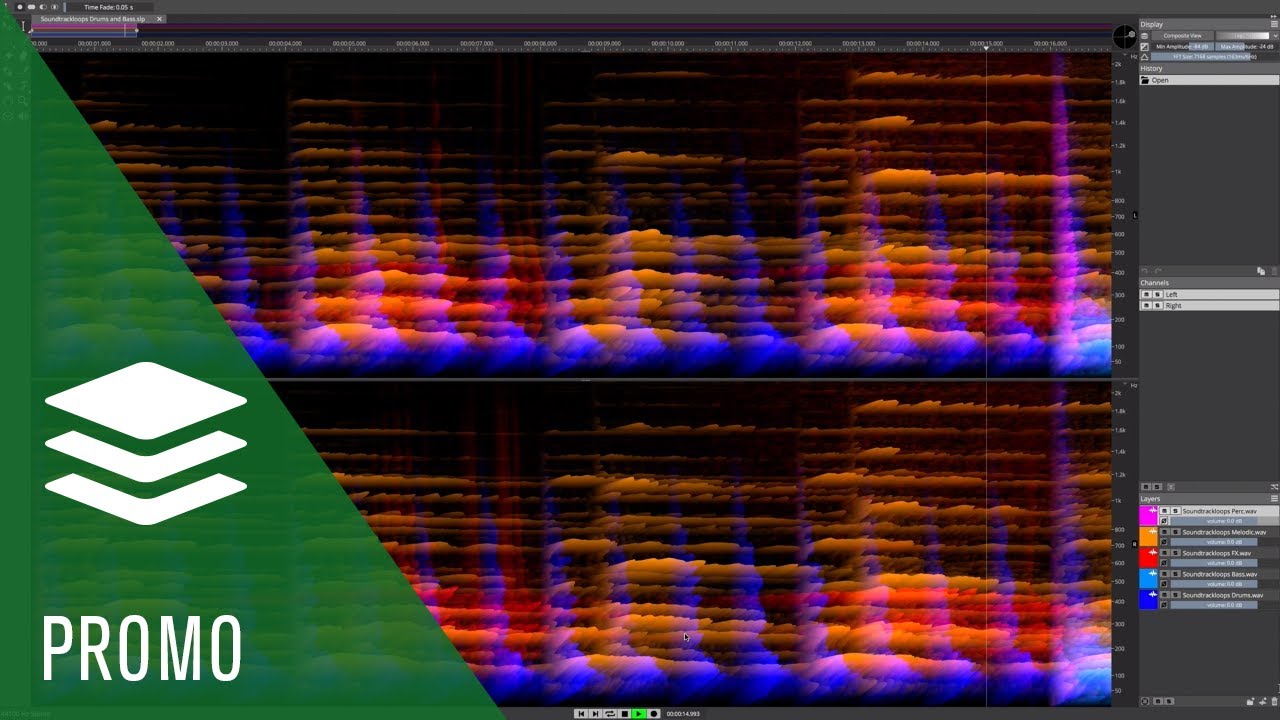Image resolution: width=1280 pixels, height=720 pixels.
Task: Select the Left channel row
Action: [x=1210, y=294]
